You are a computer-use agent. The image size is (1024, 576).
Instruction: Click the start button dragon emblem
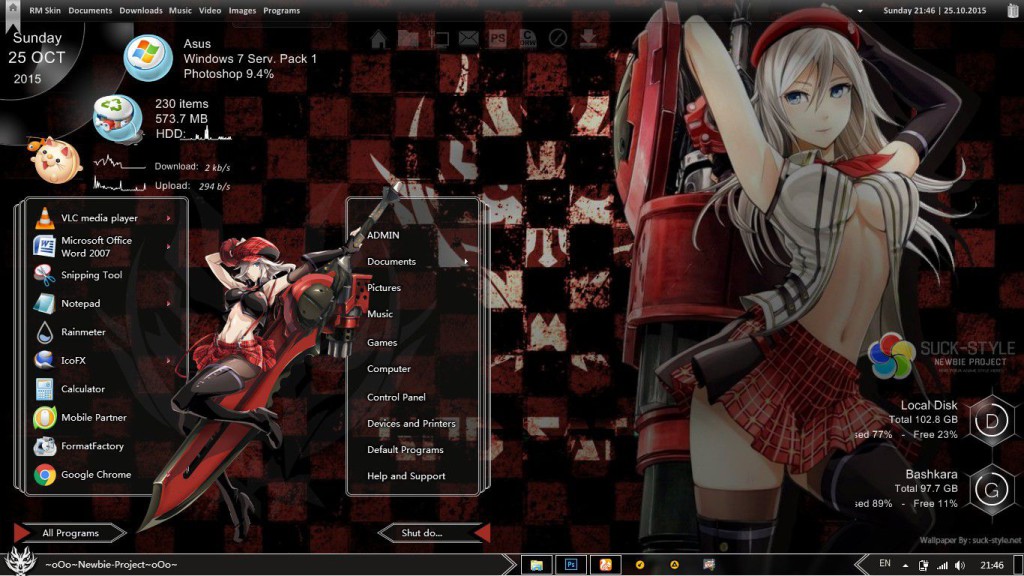coord(20,561)
